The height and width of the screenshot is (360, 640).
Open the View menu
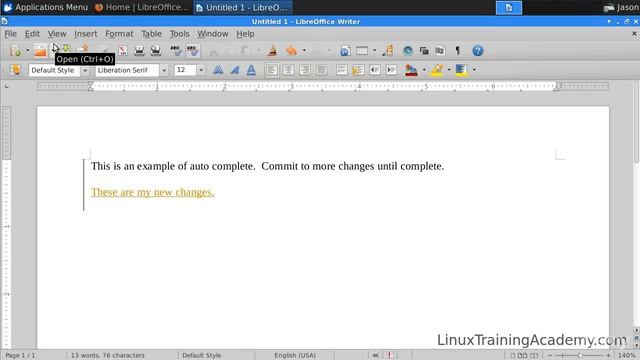[57, 34]
